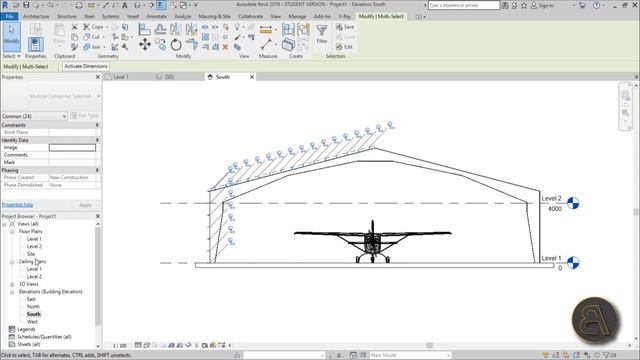Collapse the Ceiling Plans tree node
The height and width of the screenshot is (360, 640).
(12, 262)
